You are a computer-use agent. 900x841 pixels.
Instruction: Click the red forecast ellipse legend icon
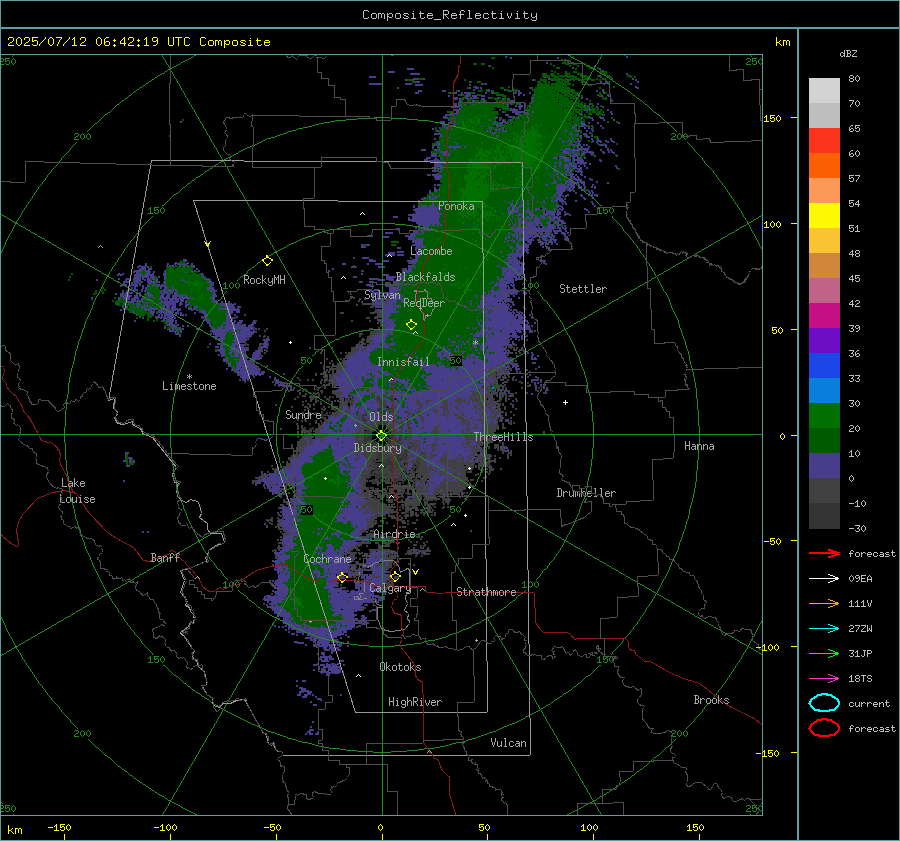[x=824, y=728]
